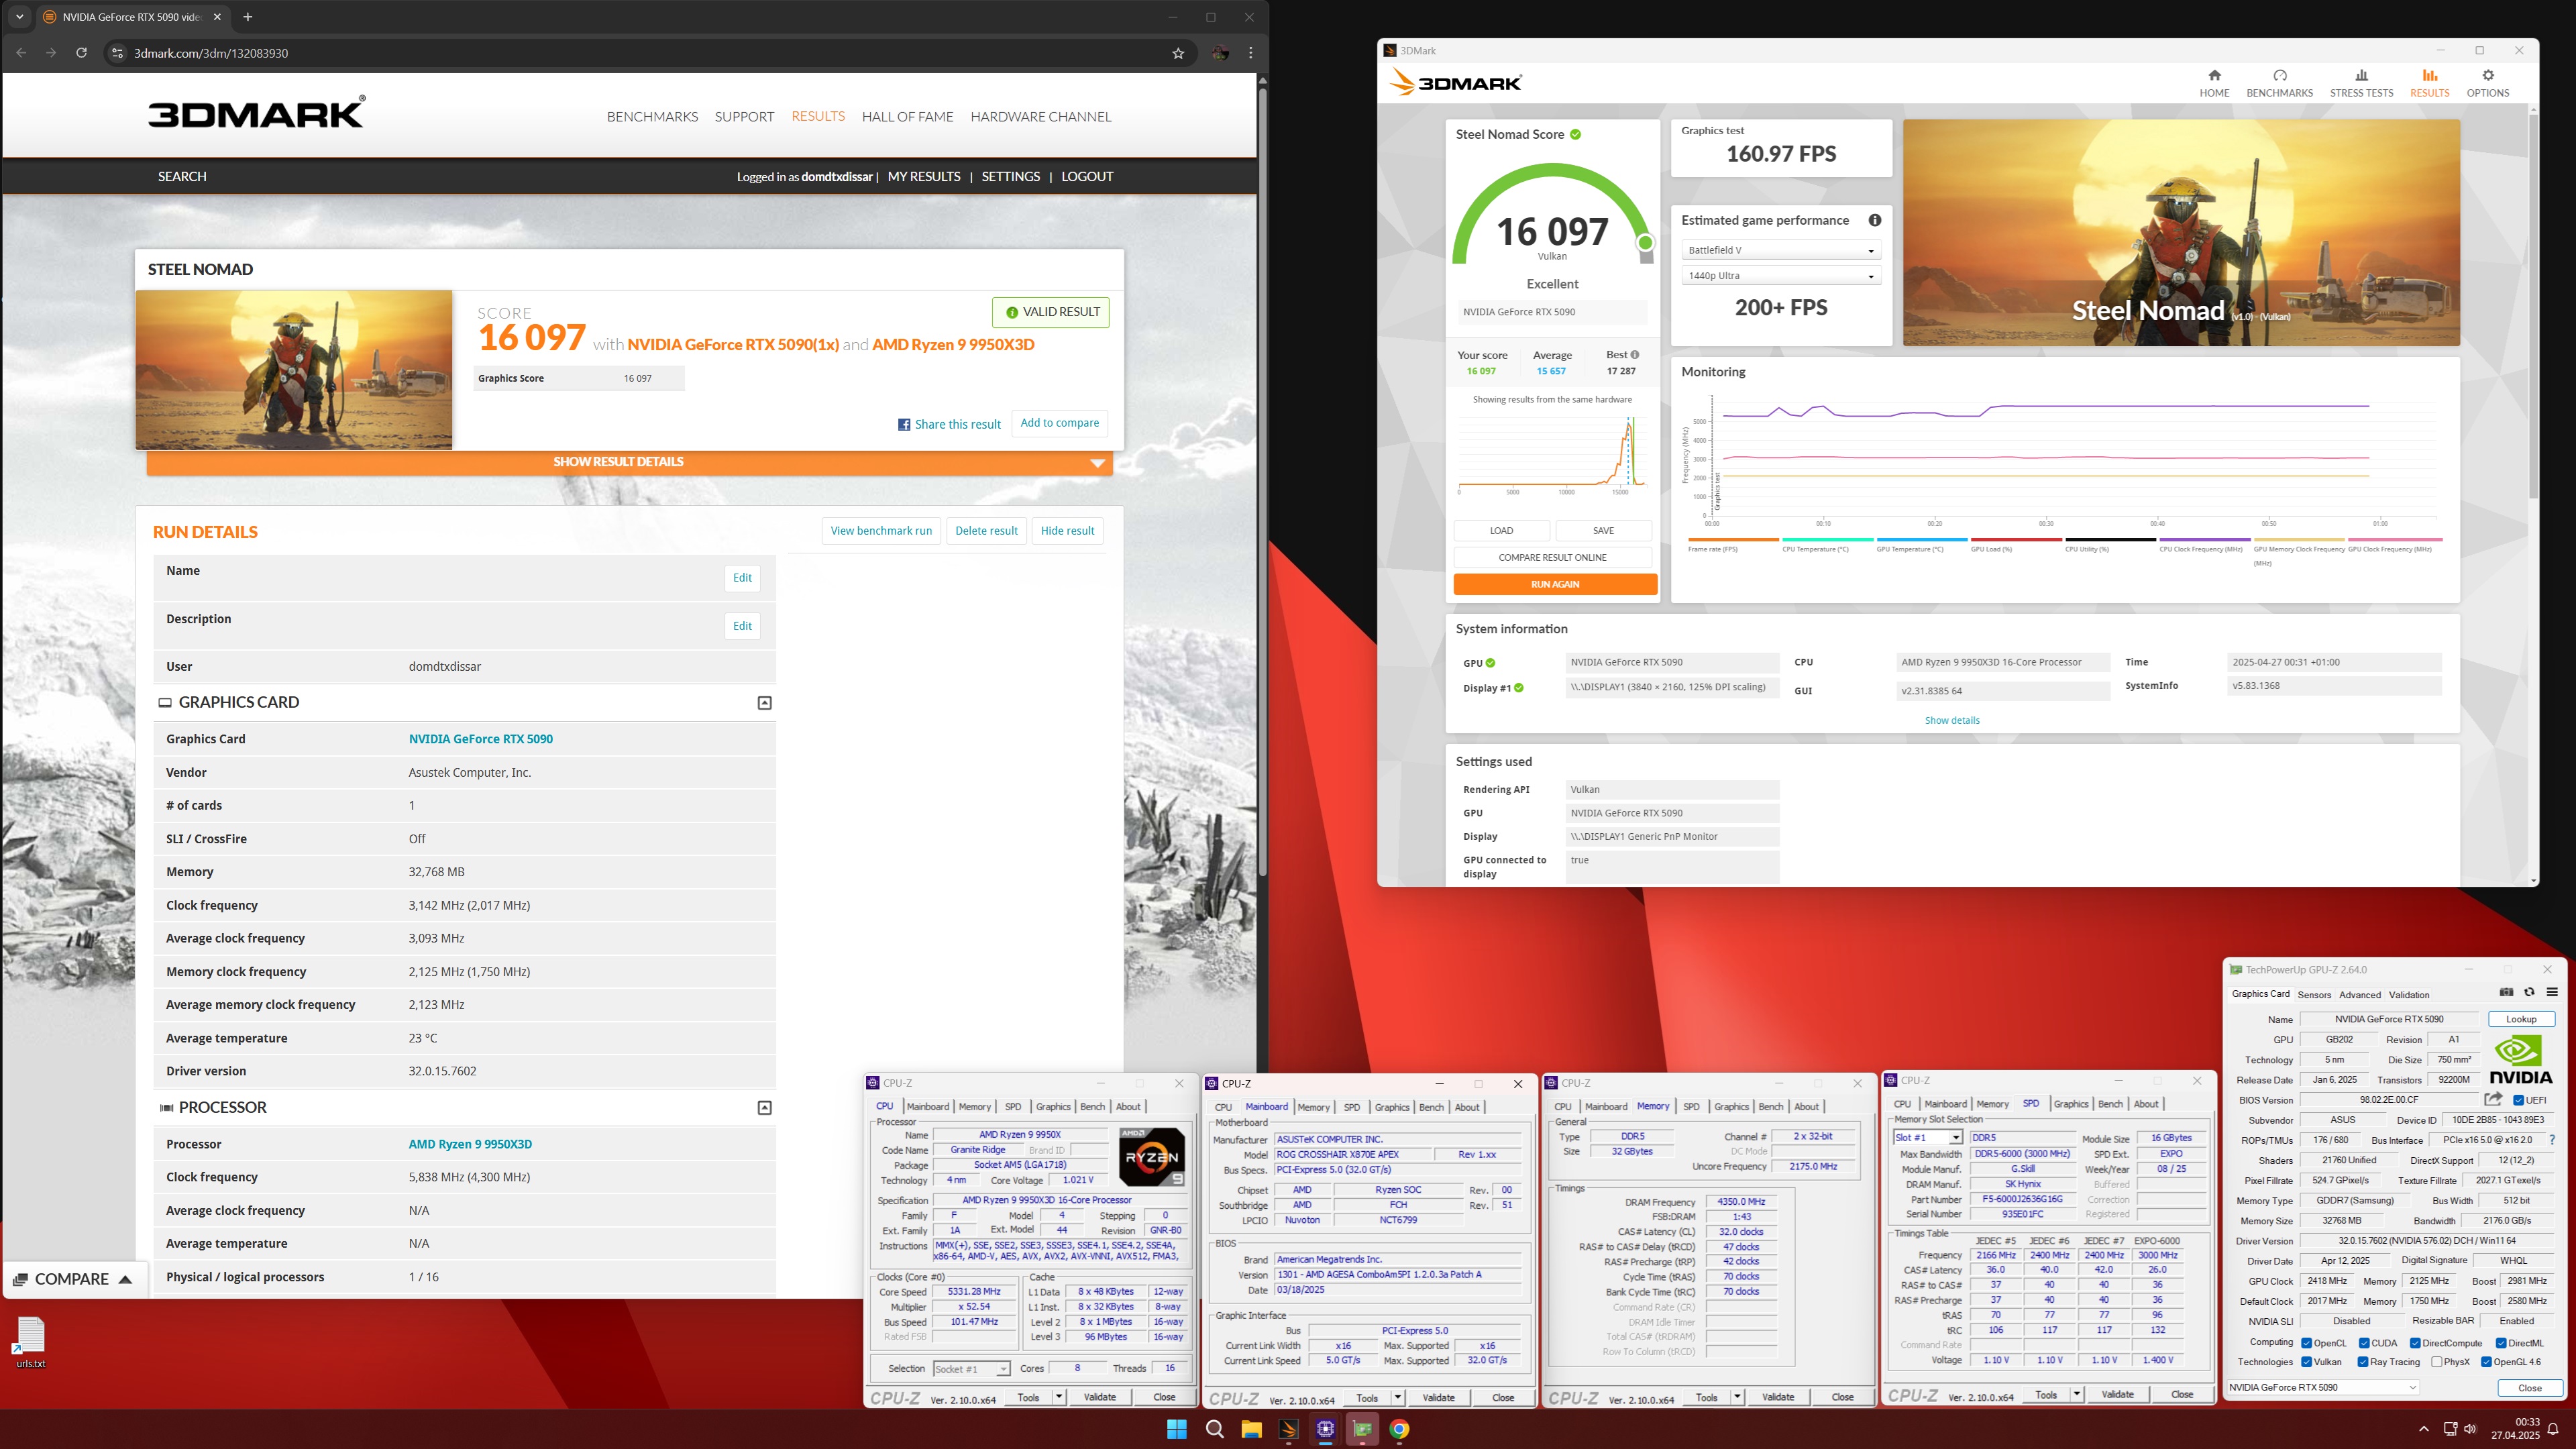Image resolution: width=2576 pixels, height=1449 pixels.
Task: Toggle OpenGL 4.6 checkbox in GPU-Z
Action: point(2486,1362)
